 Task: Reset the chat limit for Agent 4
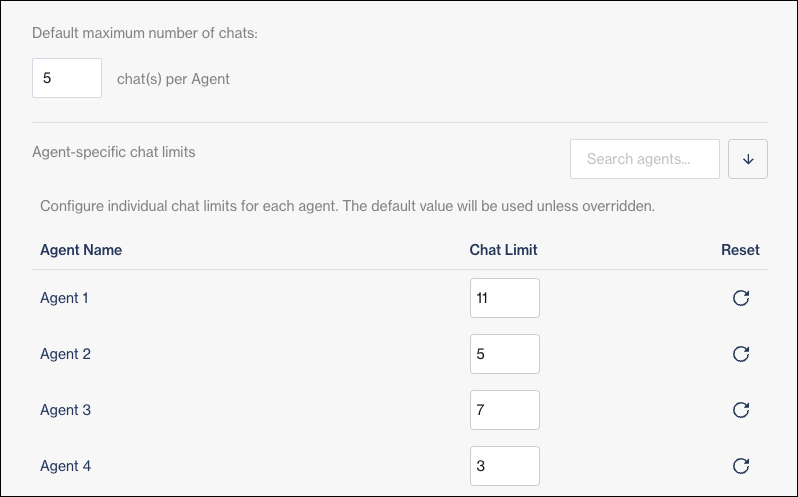[741, 466]
